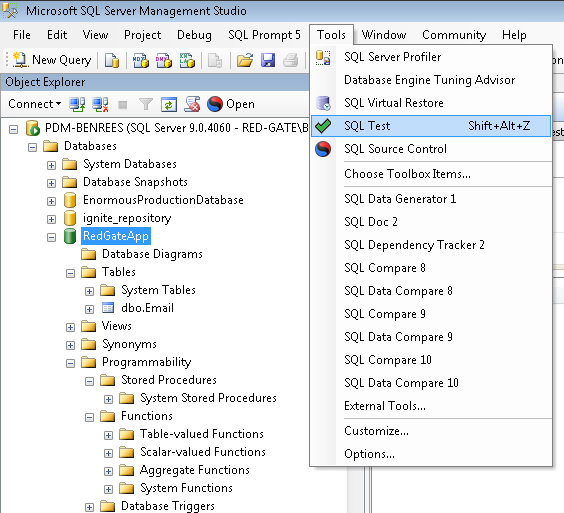Launch SQL Dependency Tracker 2

(x=431, y=245)
